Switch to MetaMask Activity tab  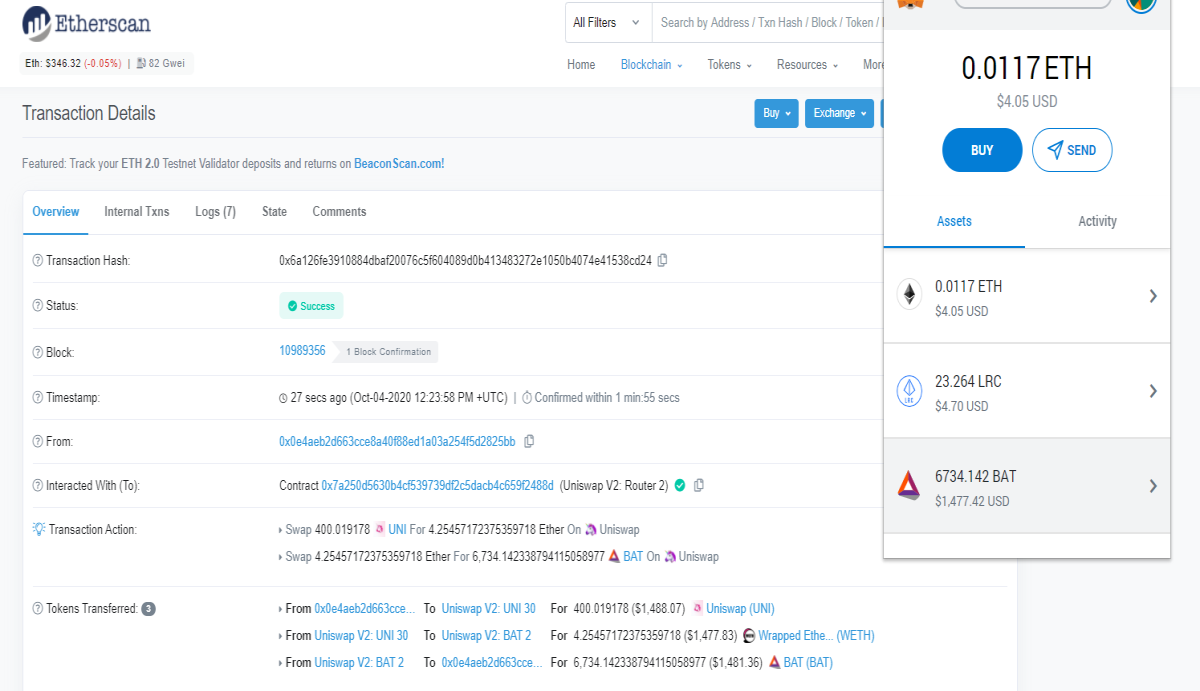pos(1097,221)
